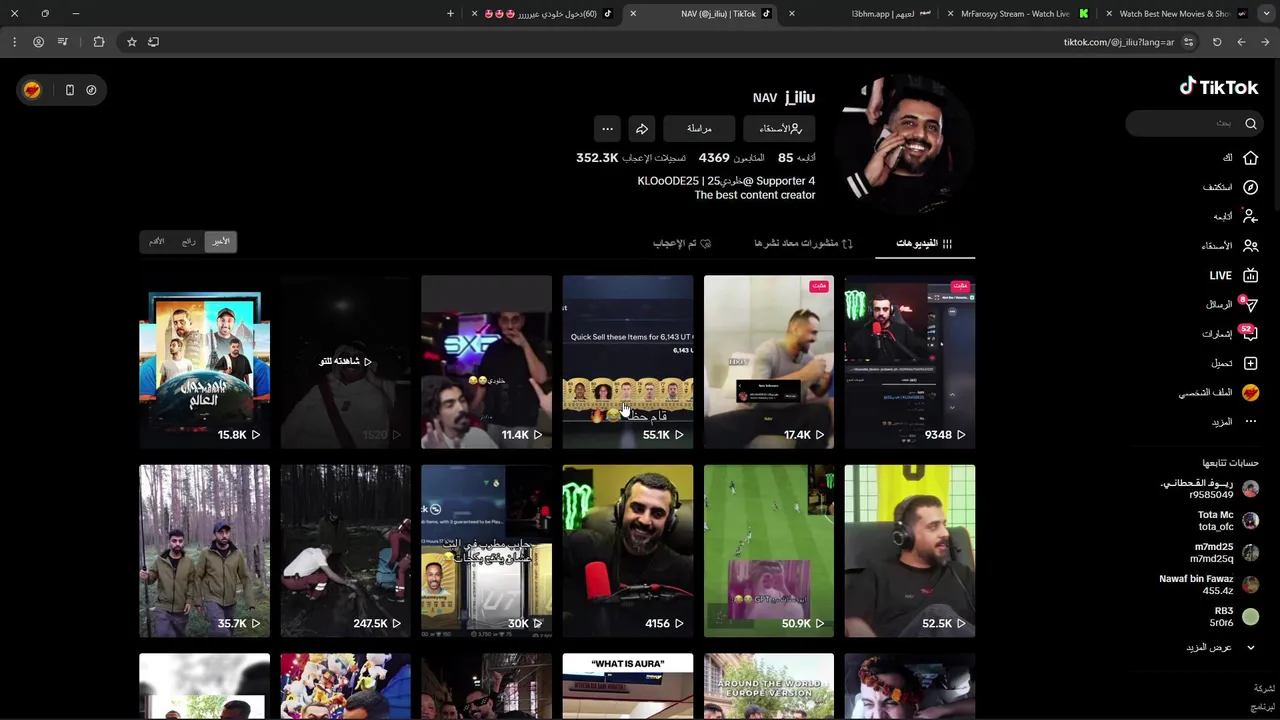Open the video with 15.8K views
1280x720 pixels.
(204, 362)
